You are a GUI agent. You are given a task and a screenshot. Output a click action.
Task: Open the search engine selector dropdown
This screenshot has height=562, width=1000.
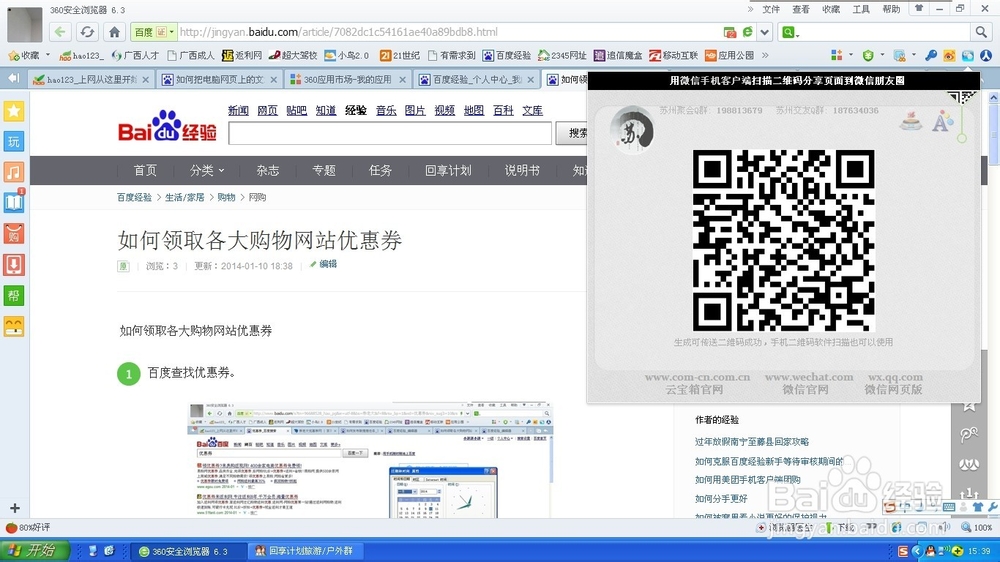tap(790, 32)
